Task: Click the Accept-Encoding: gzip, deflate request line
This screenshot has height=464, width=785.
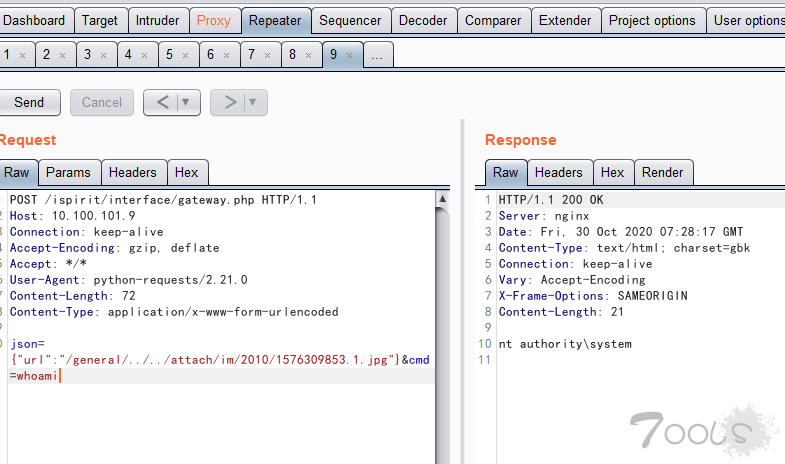Action: [115, 248]
